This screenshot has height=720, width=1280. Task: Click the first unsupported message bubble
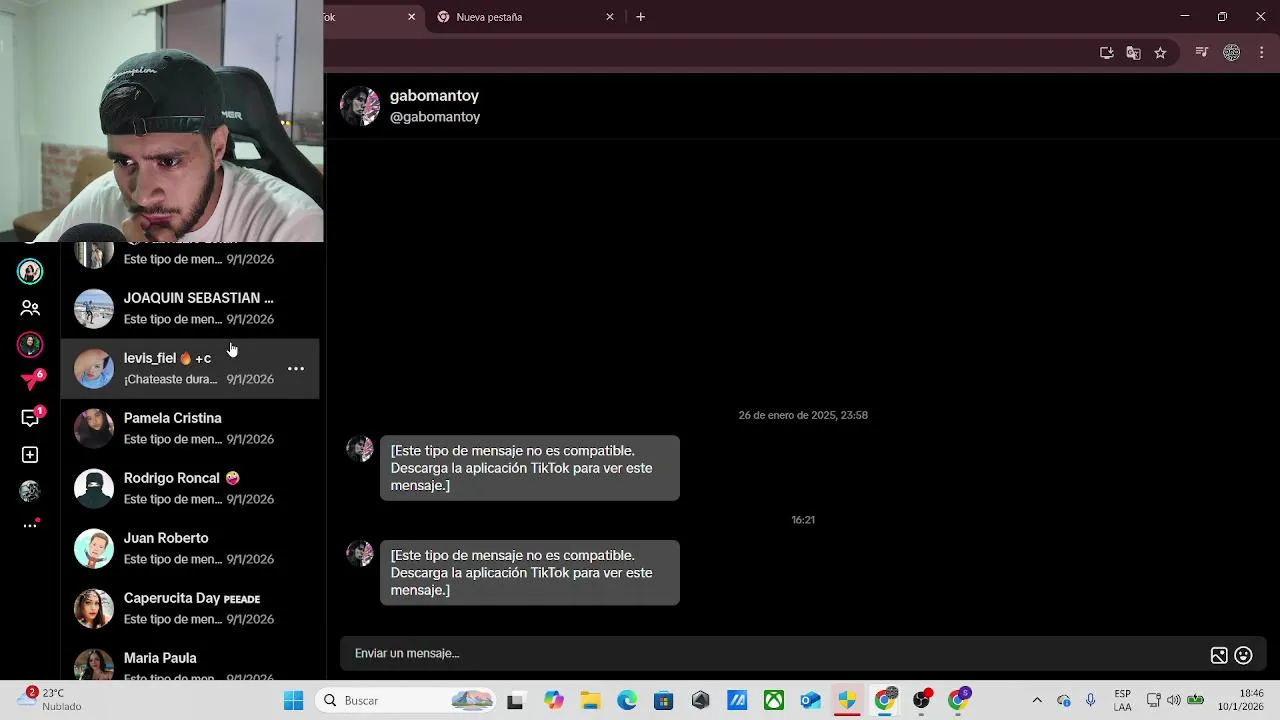530,468
